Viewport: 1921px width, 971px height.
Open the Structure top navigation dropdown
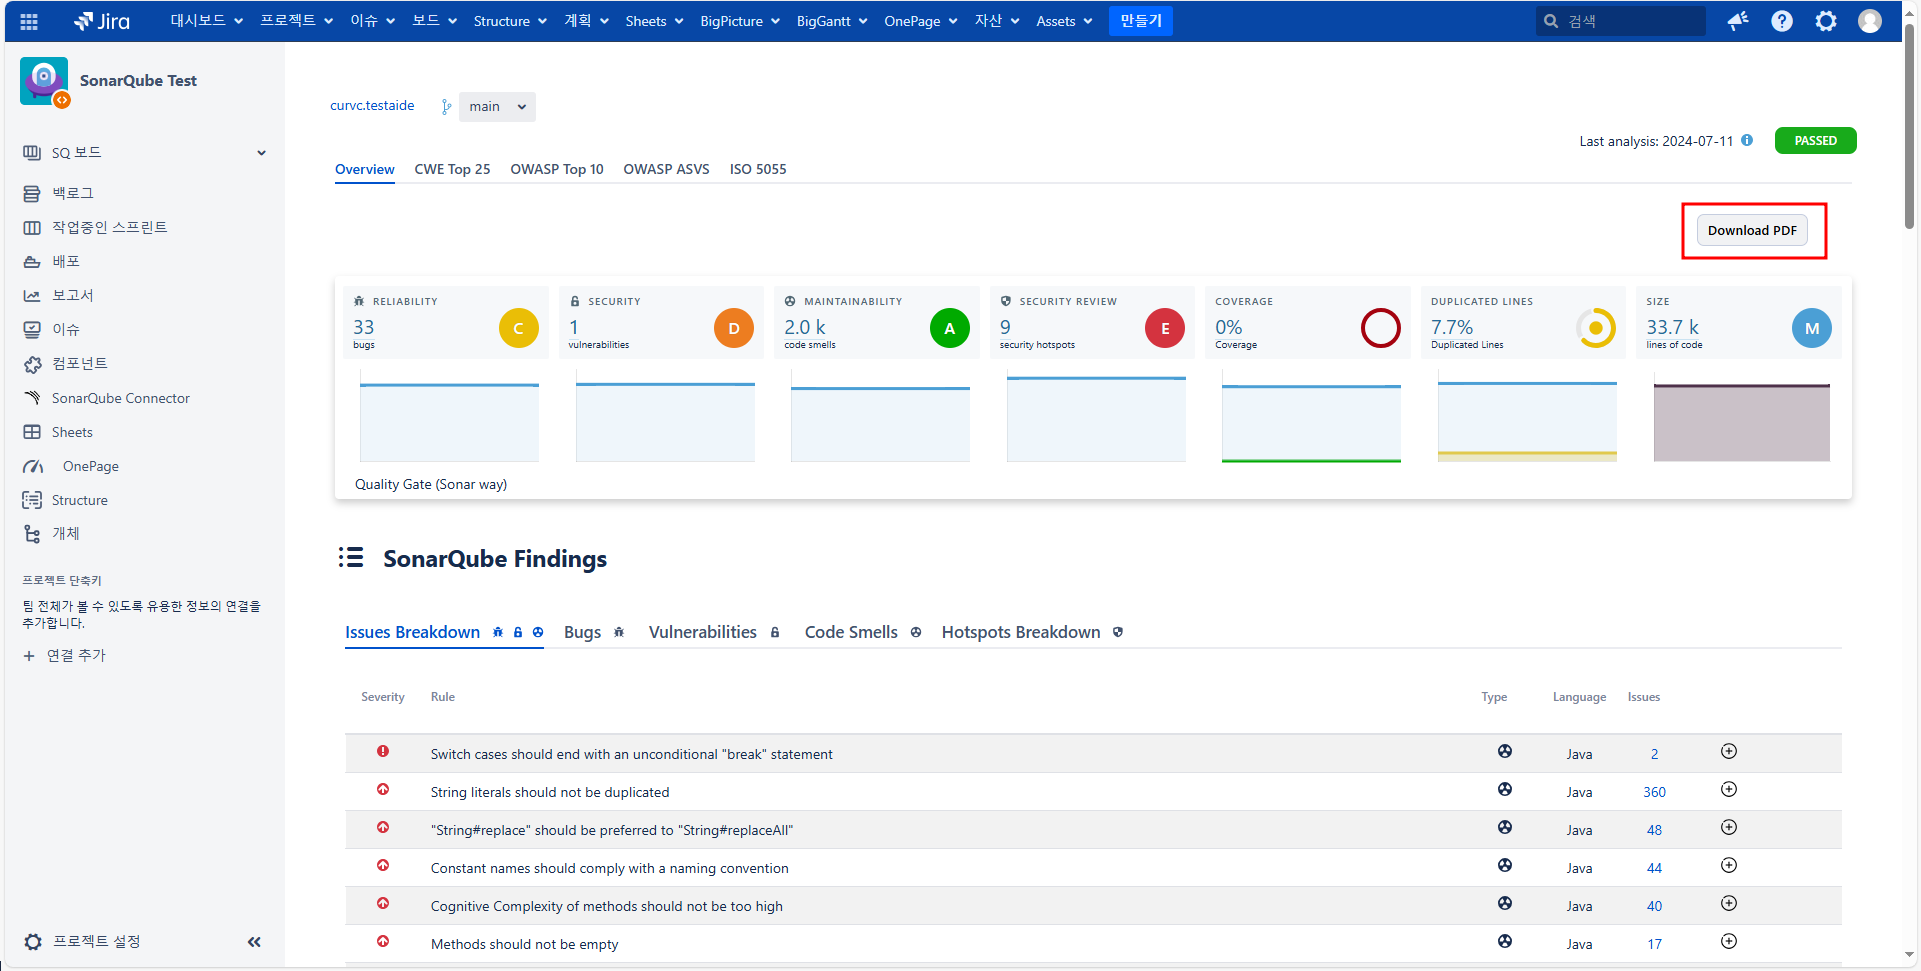pos(510,21)
